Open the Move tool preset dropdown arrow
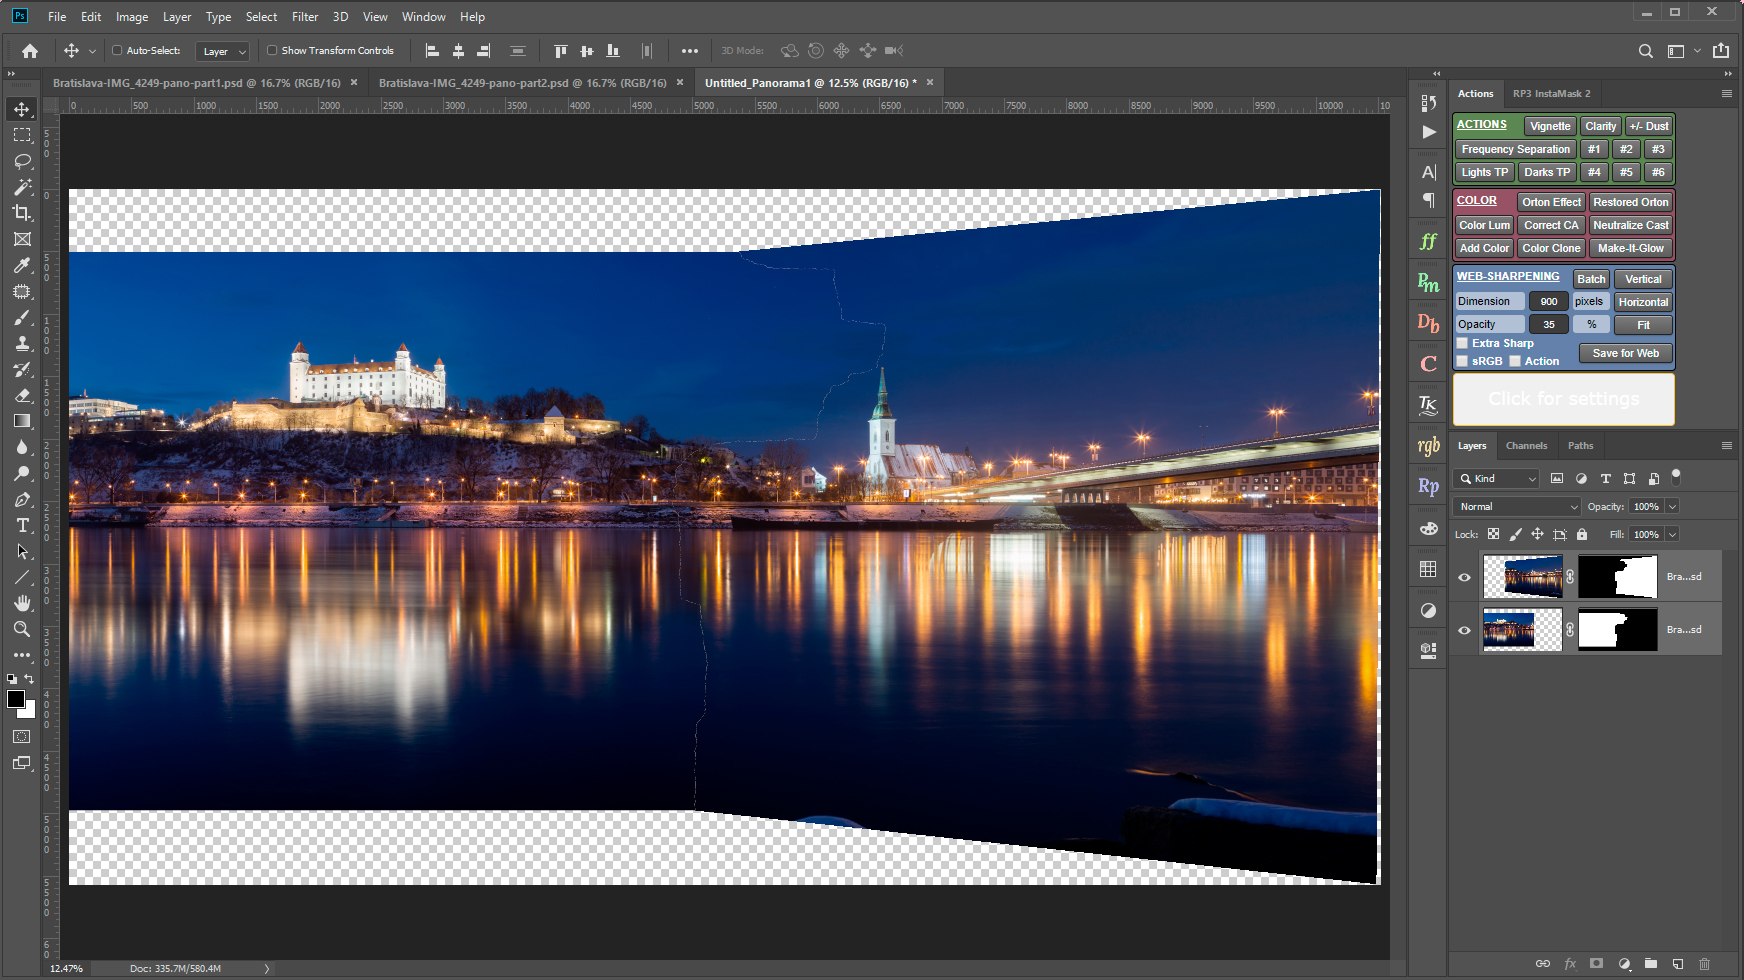The height and width of the screenshot is (980, 1744). [93, 51]
